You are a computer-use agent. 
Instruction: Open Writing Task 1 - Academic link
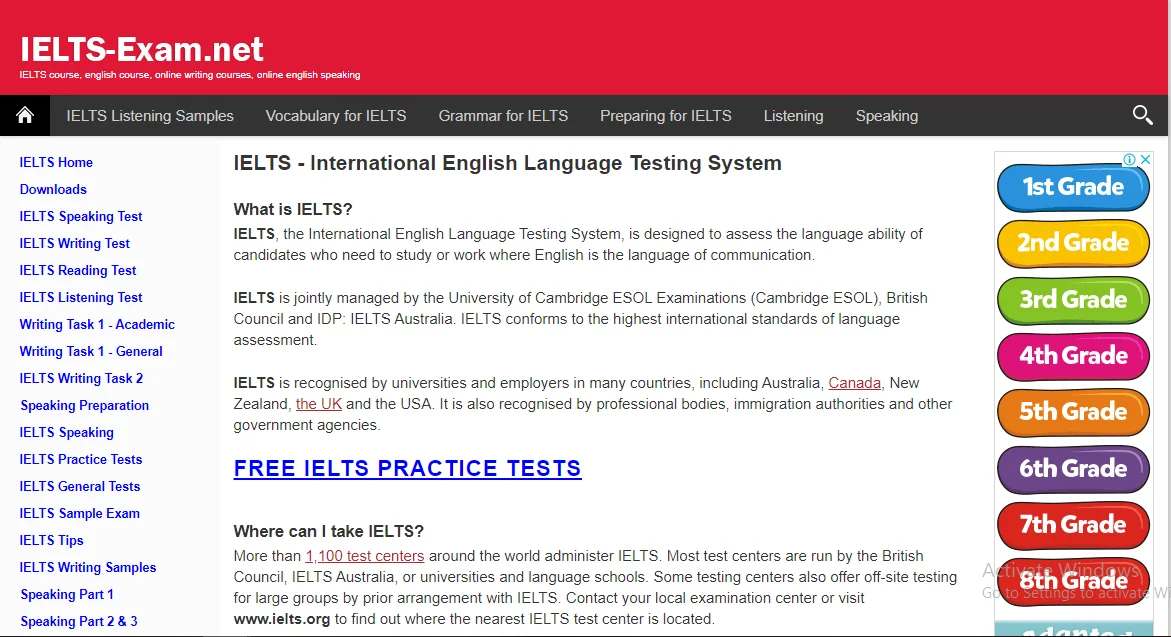coord(97,324)
